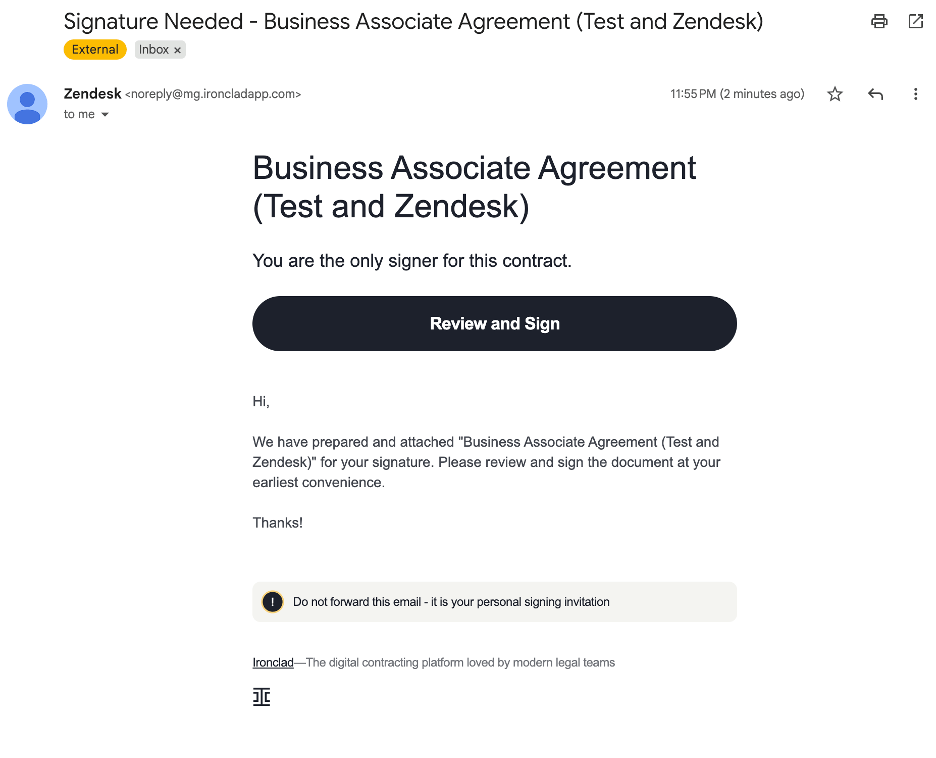Reply using the arrow icon
Viewport: 936px width, 758px height.
(876, 94)
